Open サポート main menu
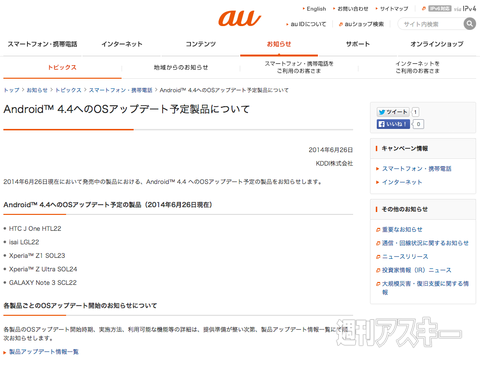Image resolution: width=480 pixels, height=366 pixels. (358, 44)
